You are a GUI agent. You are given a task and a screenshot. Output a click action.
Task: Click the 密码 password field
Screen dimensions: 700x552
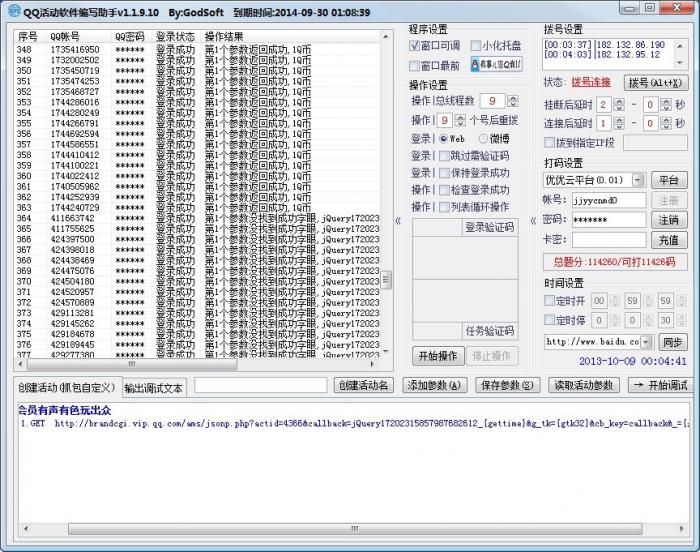tap(609, 220)
